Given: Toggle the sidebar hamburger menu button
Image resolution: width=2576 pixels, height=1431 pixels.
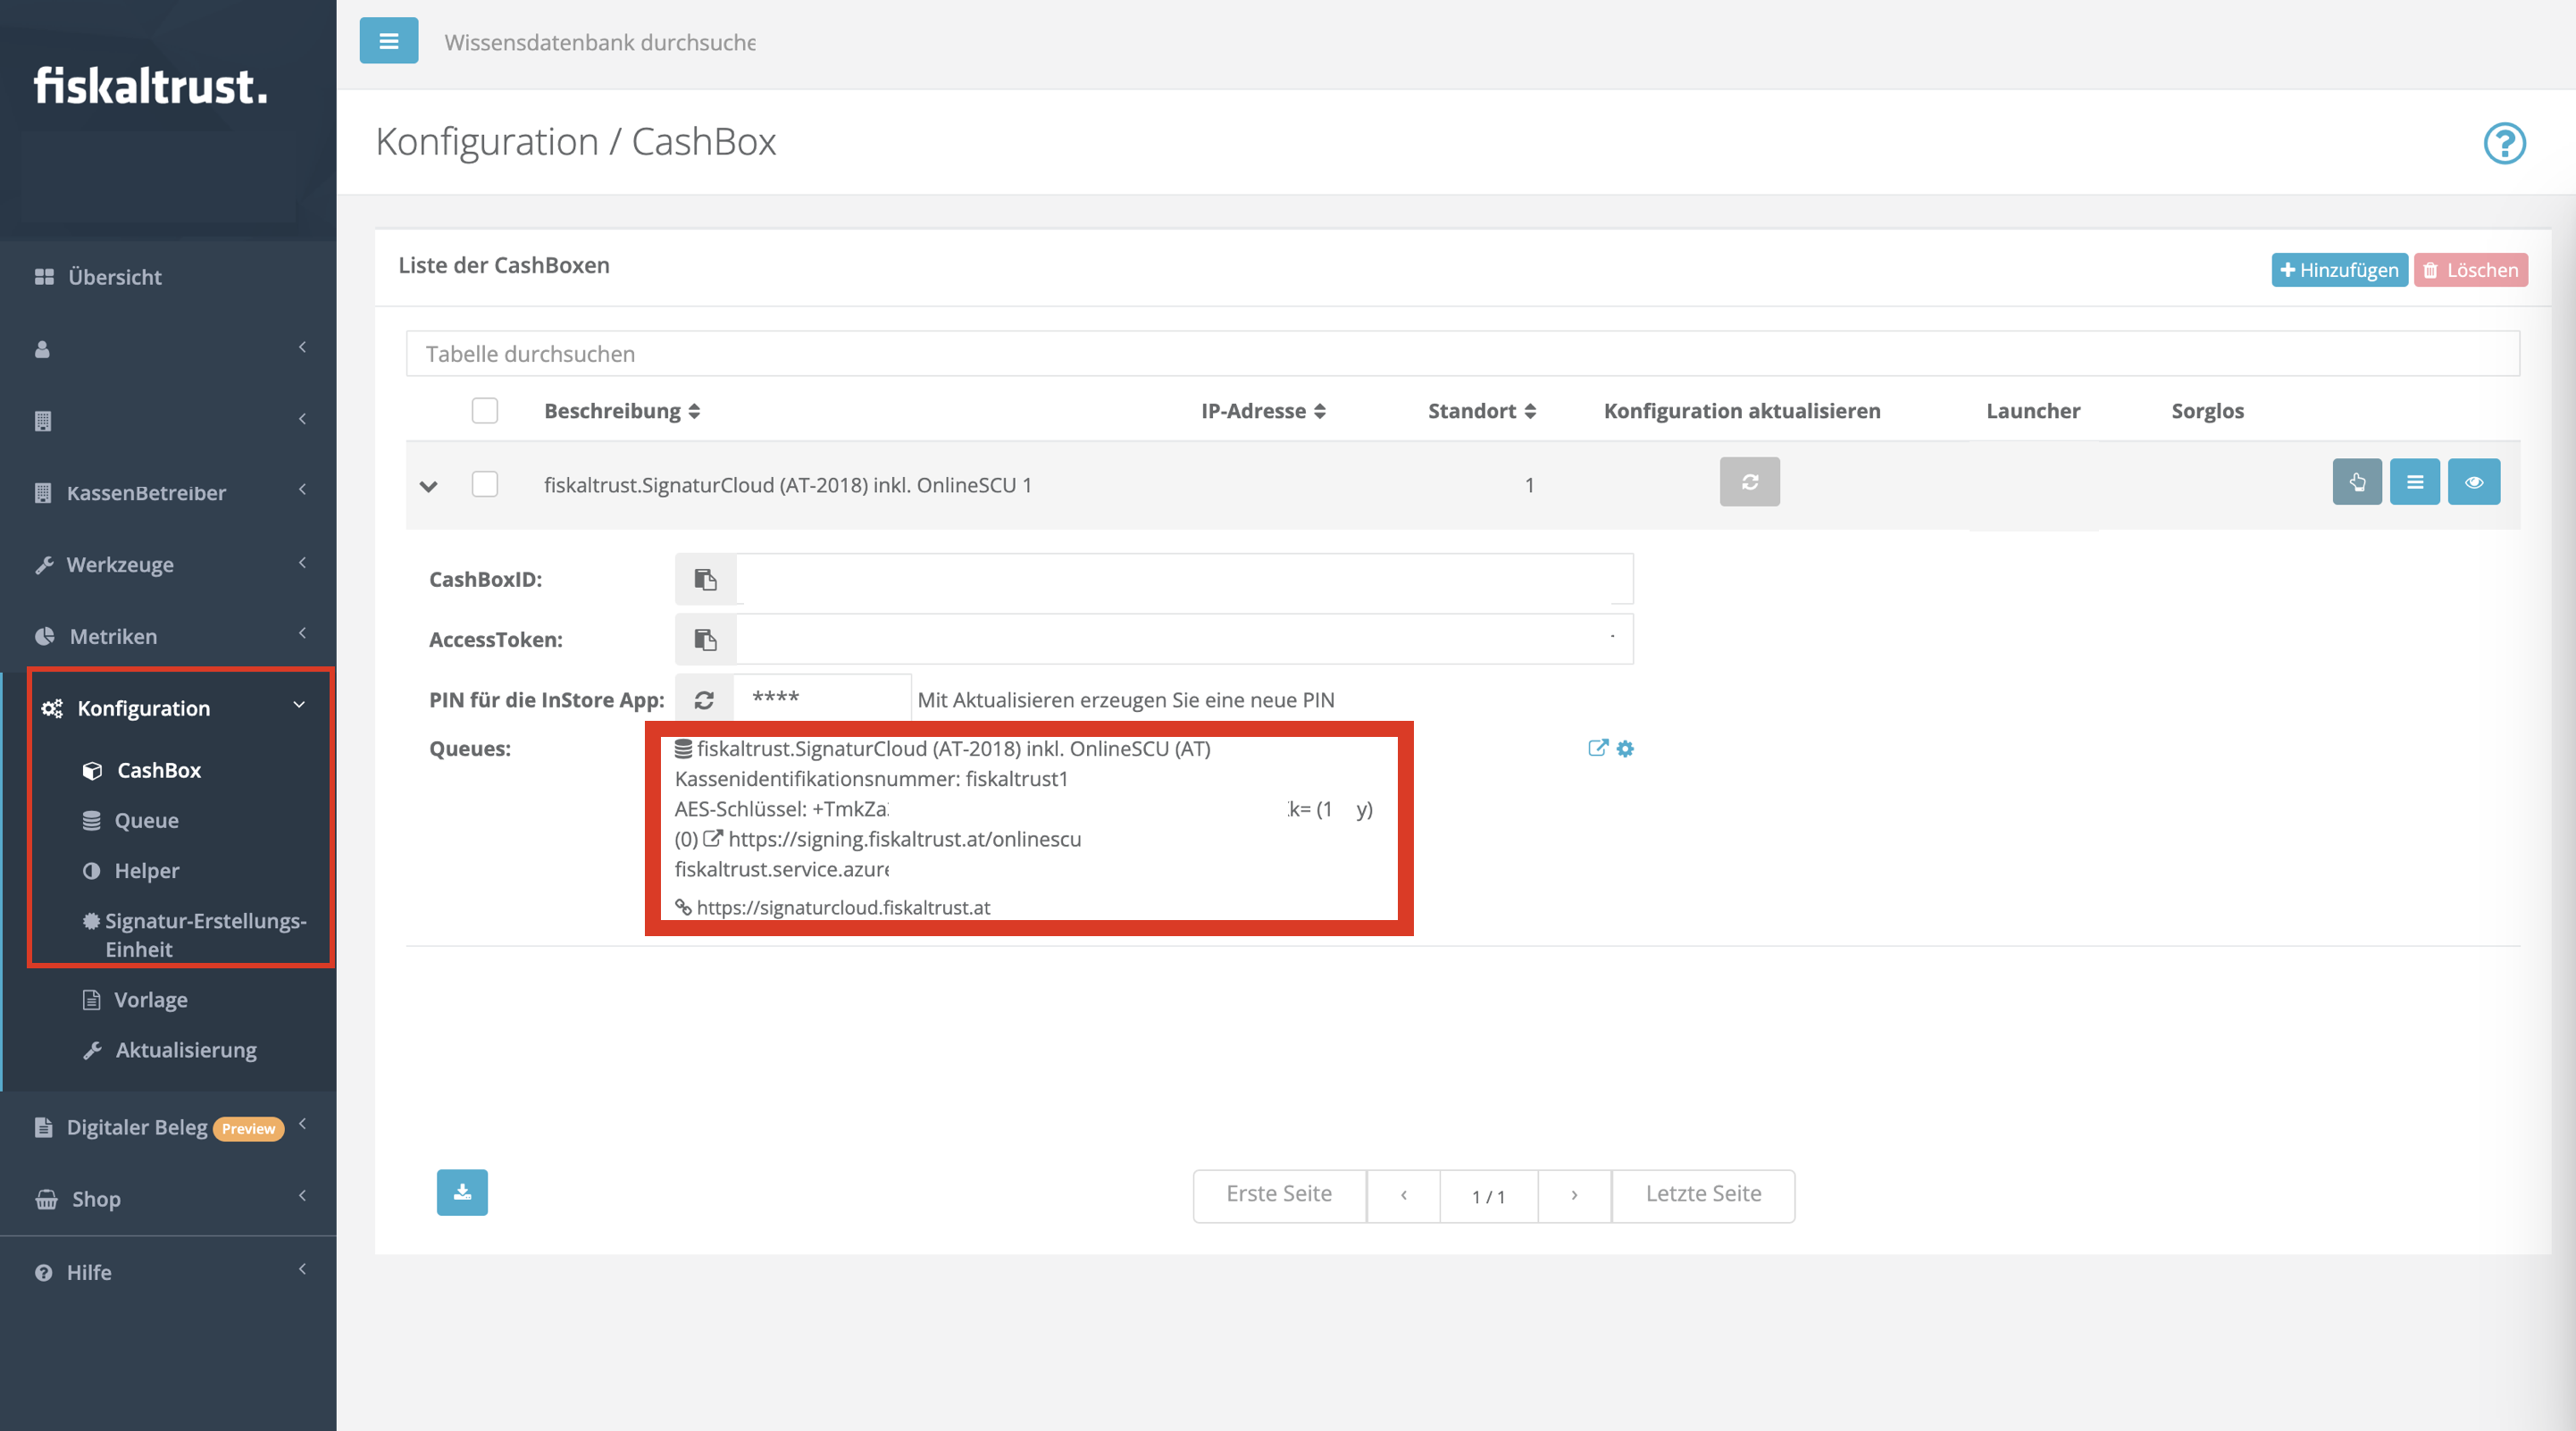Looking at the screenshot, I should [x=389, y=41].
